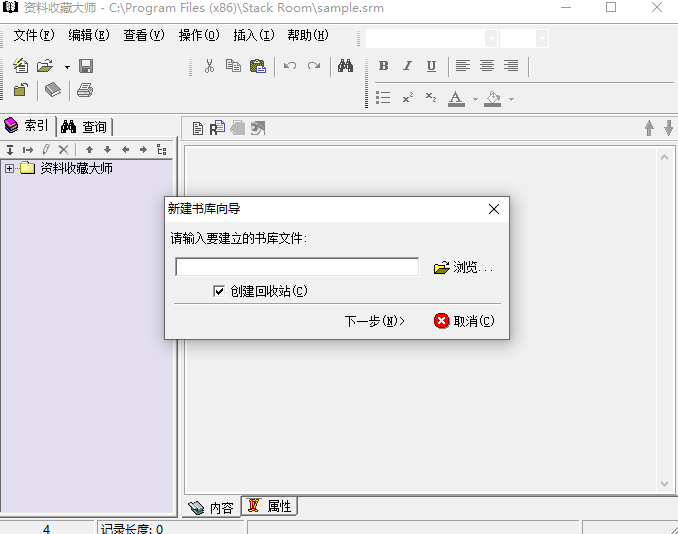Click the redo arrow icon
Screen dimensions: 678x534
click(314, 66)
